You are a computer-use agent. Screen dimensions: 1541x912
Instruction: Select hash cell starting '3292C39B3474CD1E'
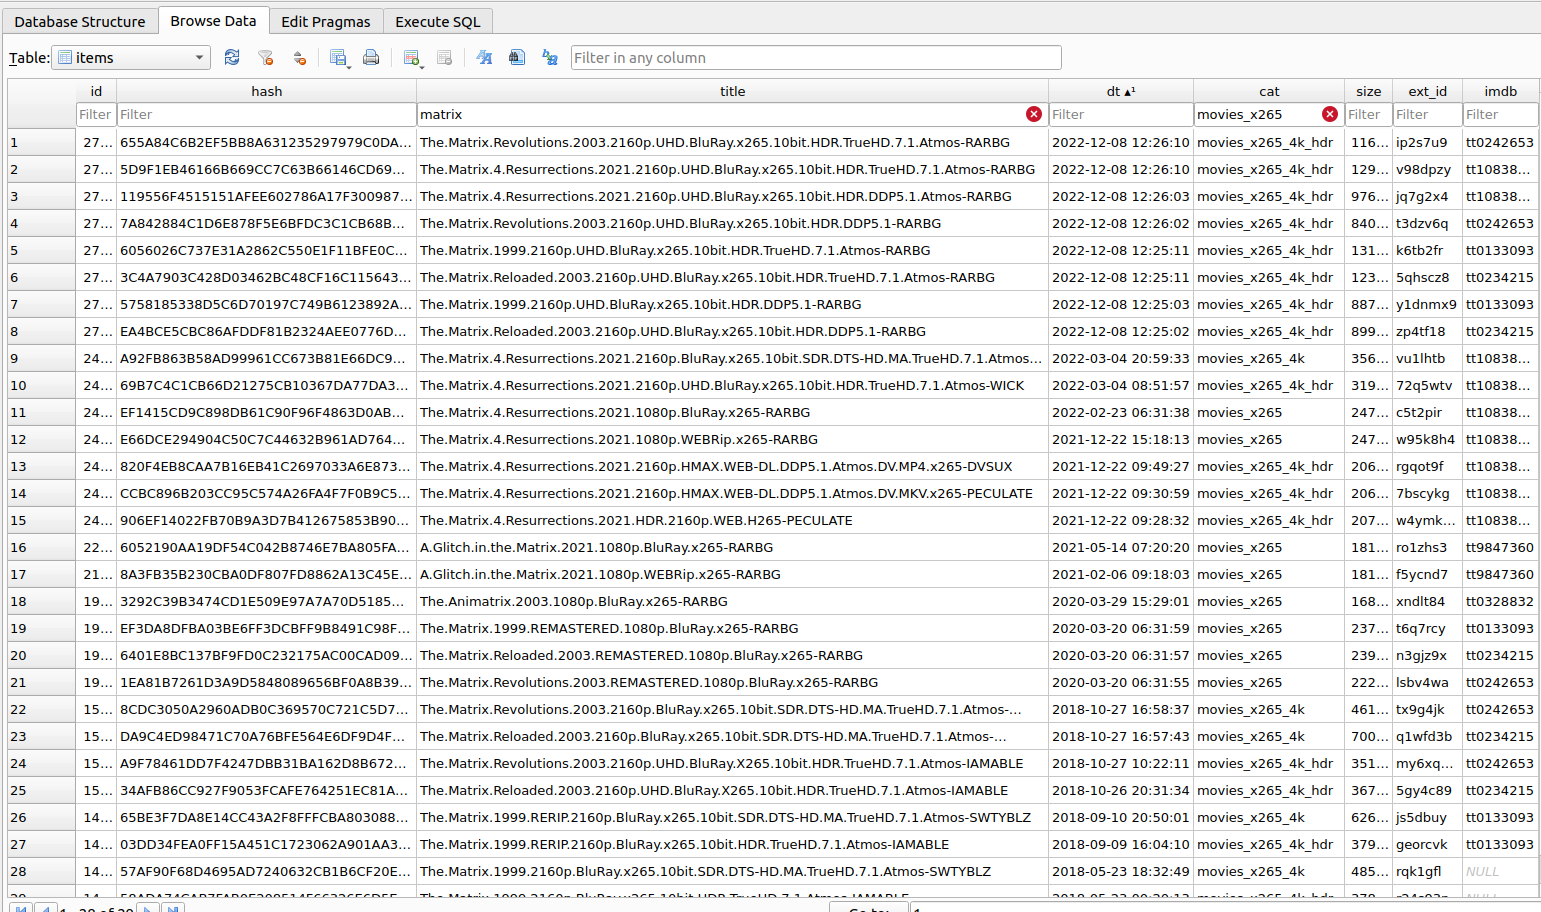266,601
